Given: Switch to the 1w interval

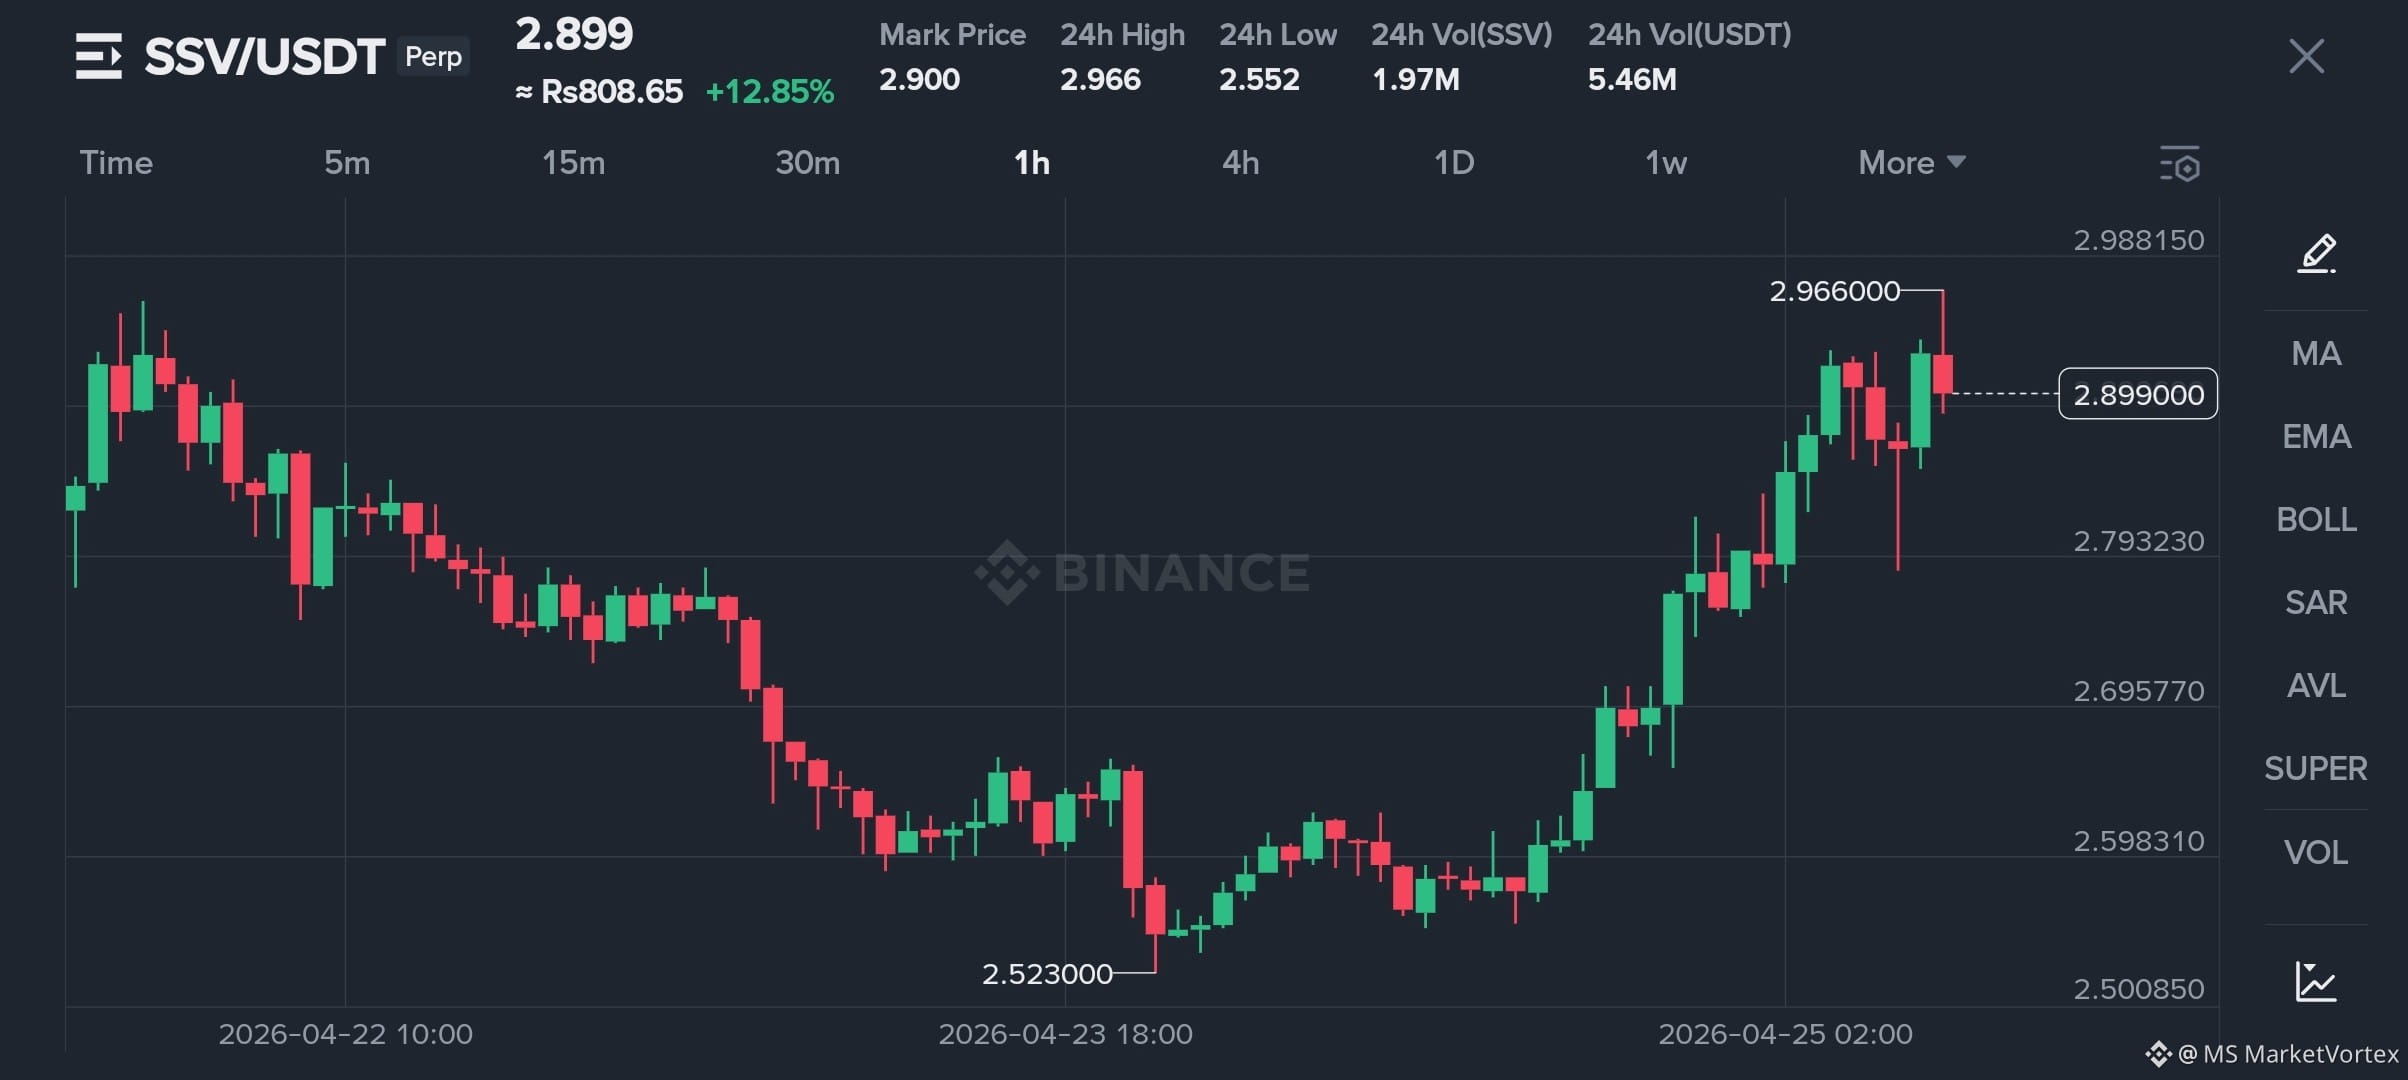Looking at the screenshot, I should point(1666,162).
